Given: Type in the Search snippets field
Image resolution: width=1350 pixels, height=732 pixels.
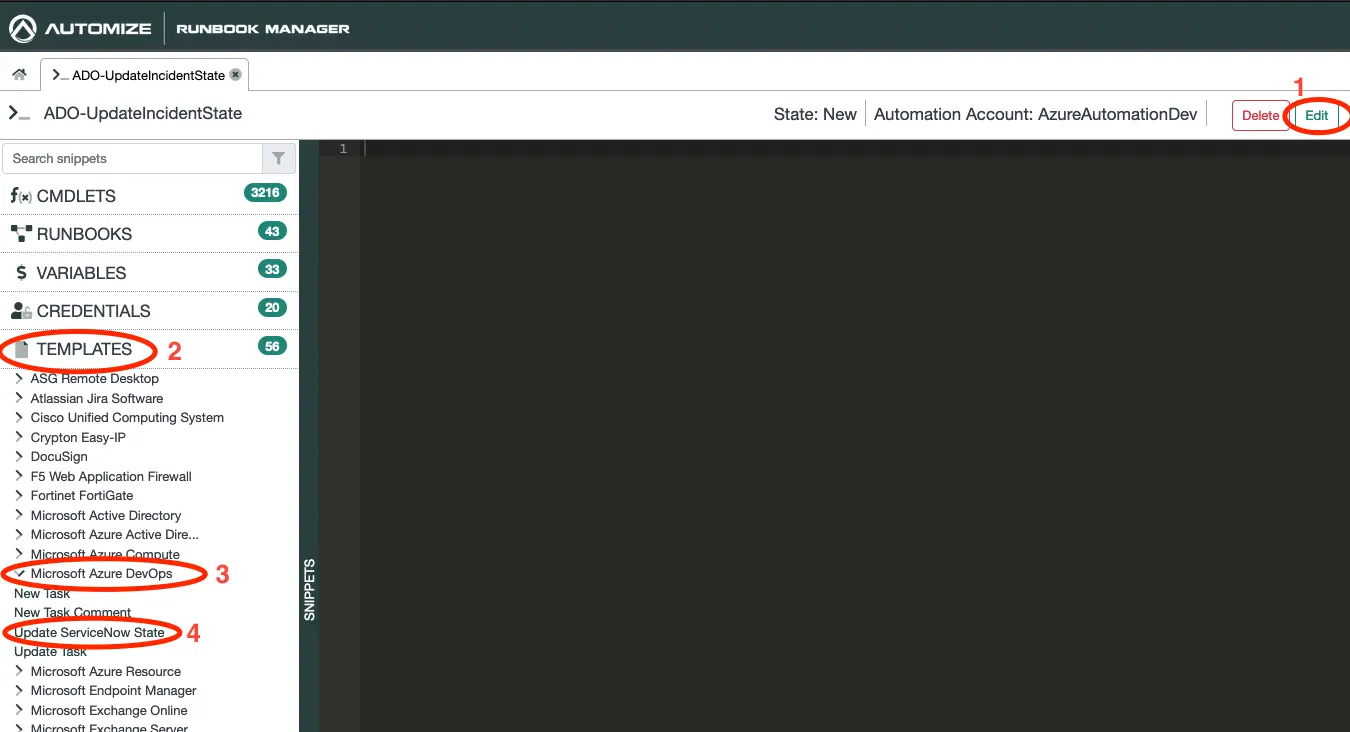Looking at the screenshot, I should [132, 158].
